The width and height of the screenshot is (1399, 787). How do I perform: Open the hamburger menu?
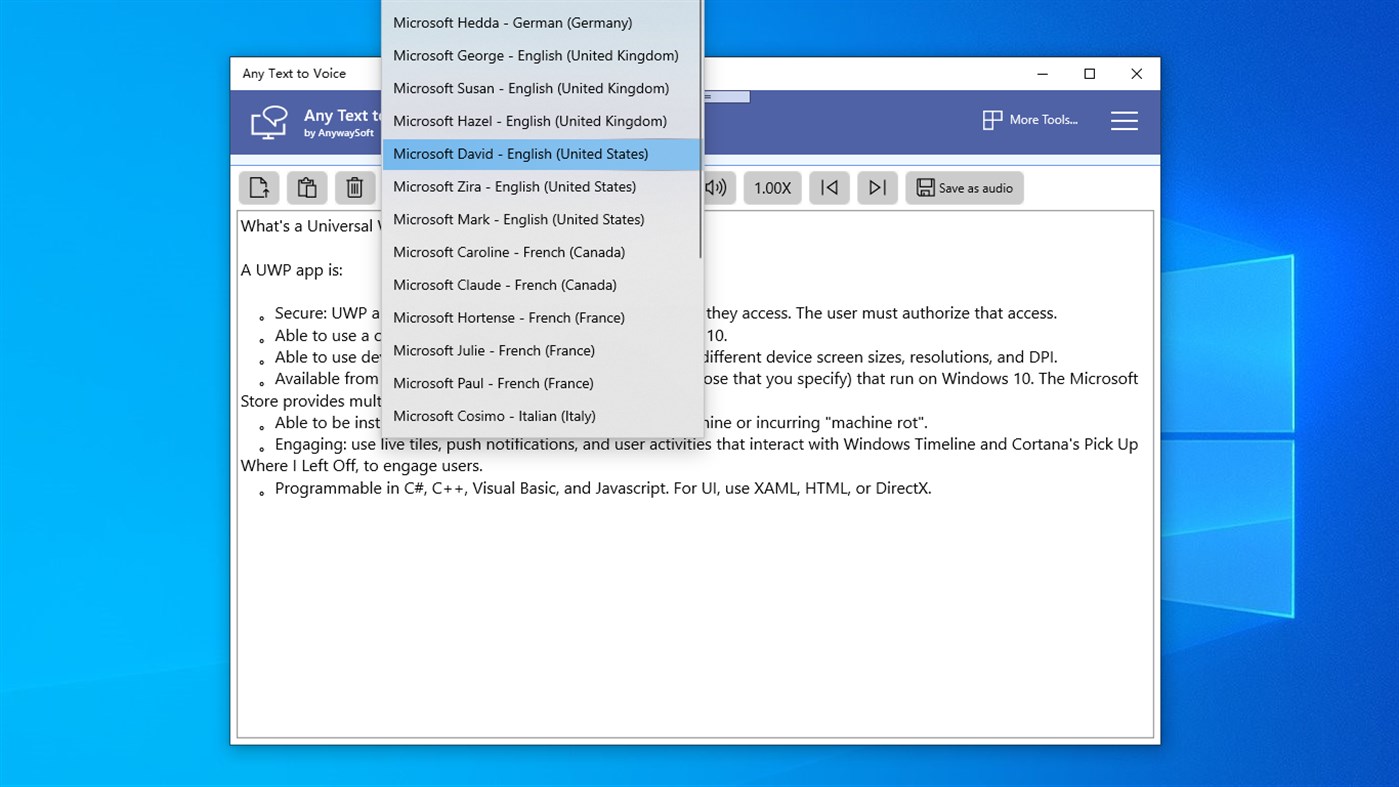click(1124, 120)
